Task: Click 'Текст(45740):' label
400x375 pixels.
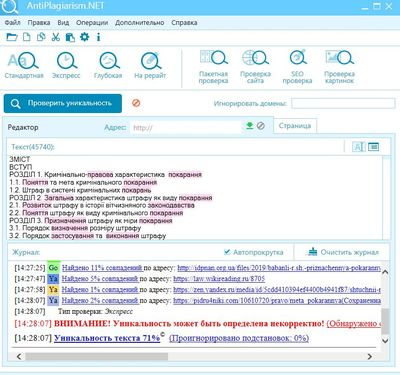Action: coord(33,147)
